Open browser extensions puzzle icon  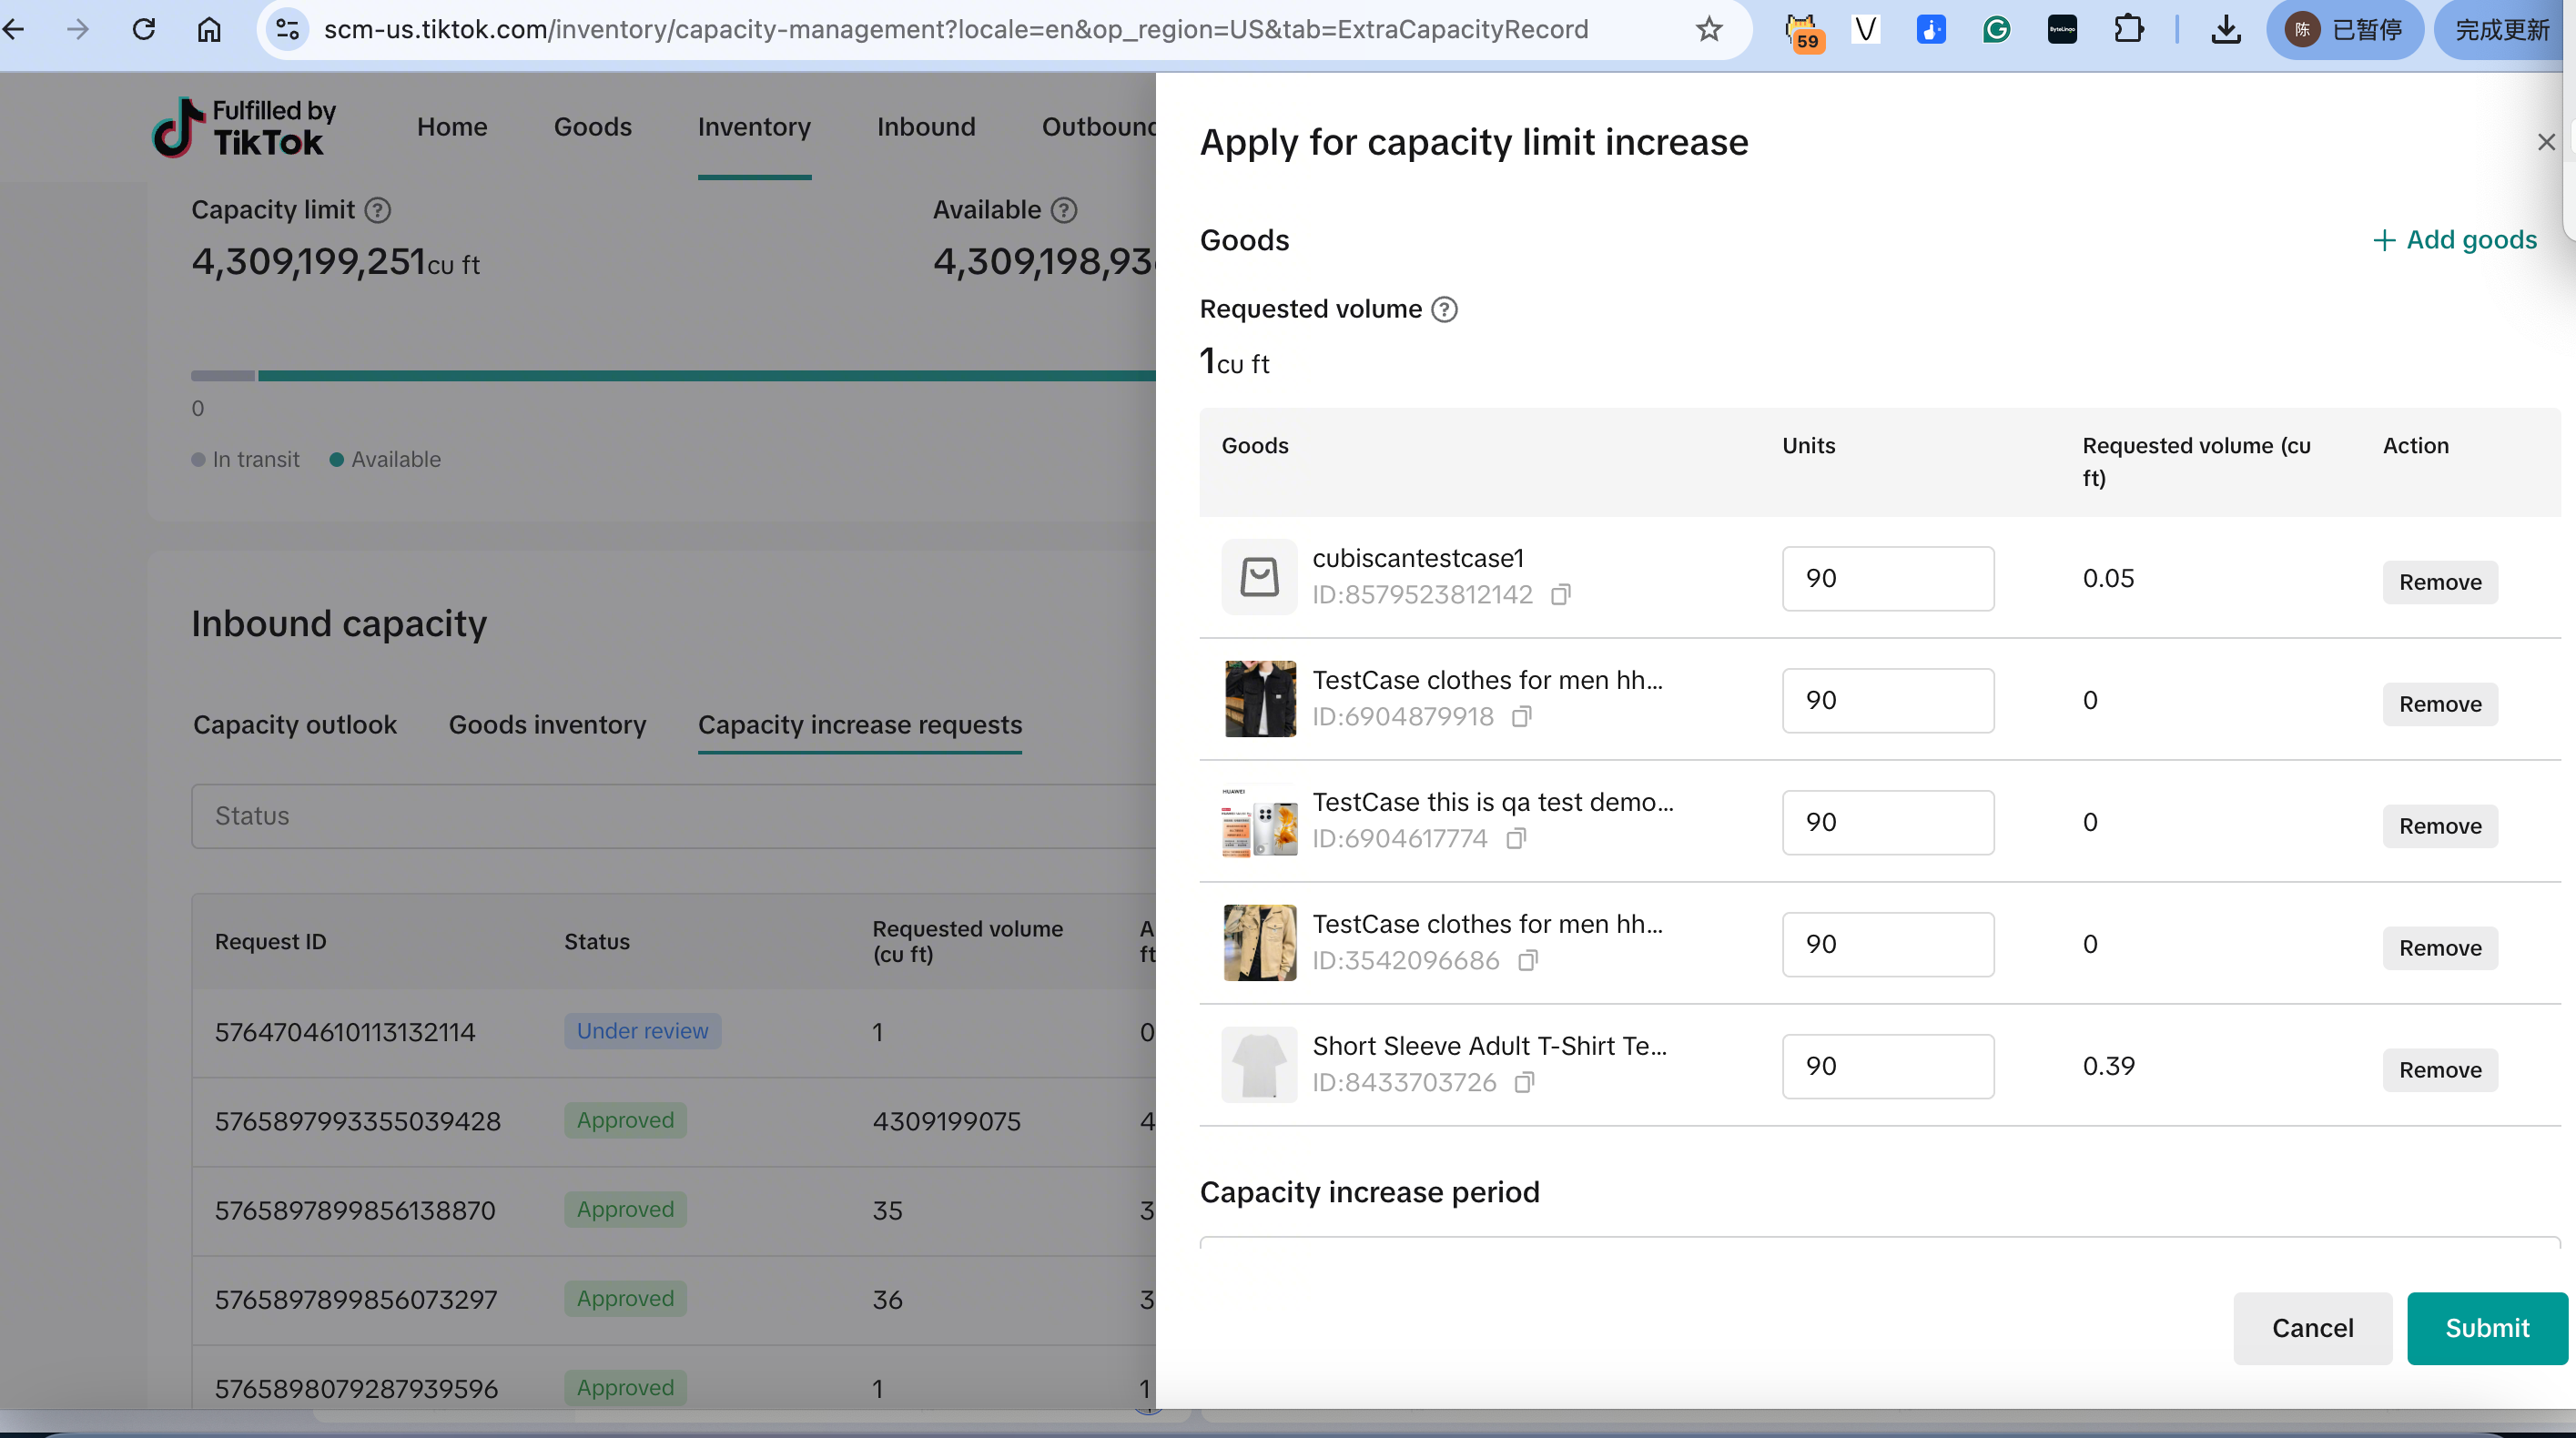(2128, 30)
